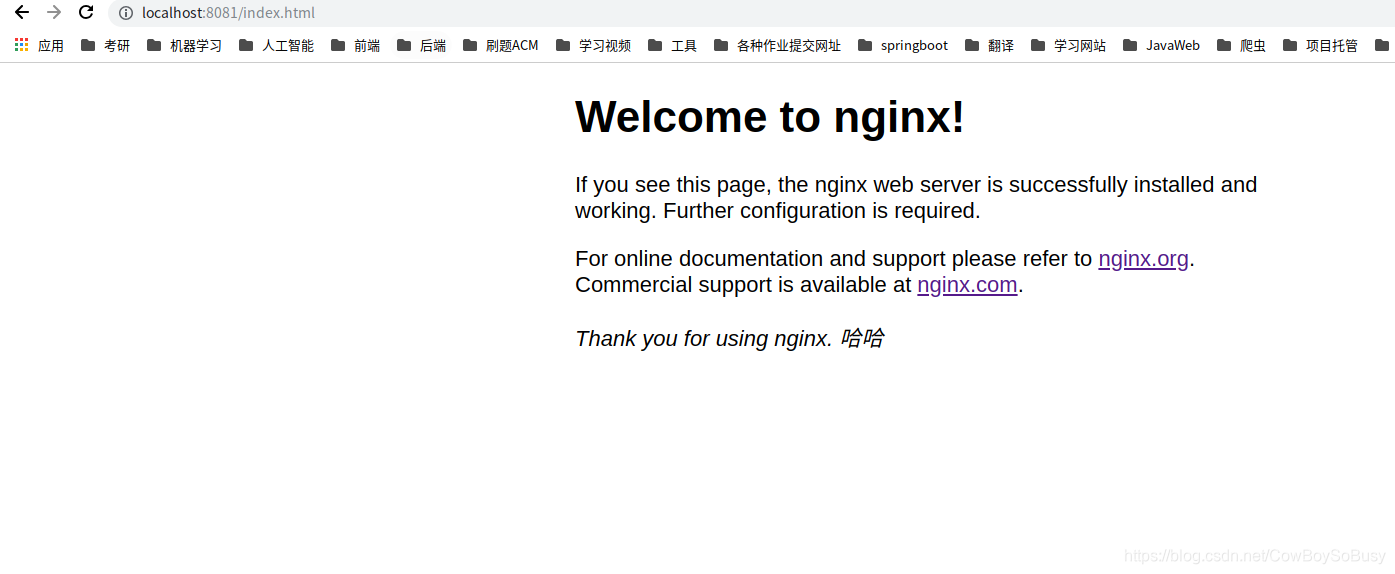The height and width of the screenshot is (574, 1395).
Task: Open the JavaWeb bookmark folder
Action: click(x=1161, y=45)
